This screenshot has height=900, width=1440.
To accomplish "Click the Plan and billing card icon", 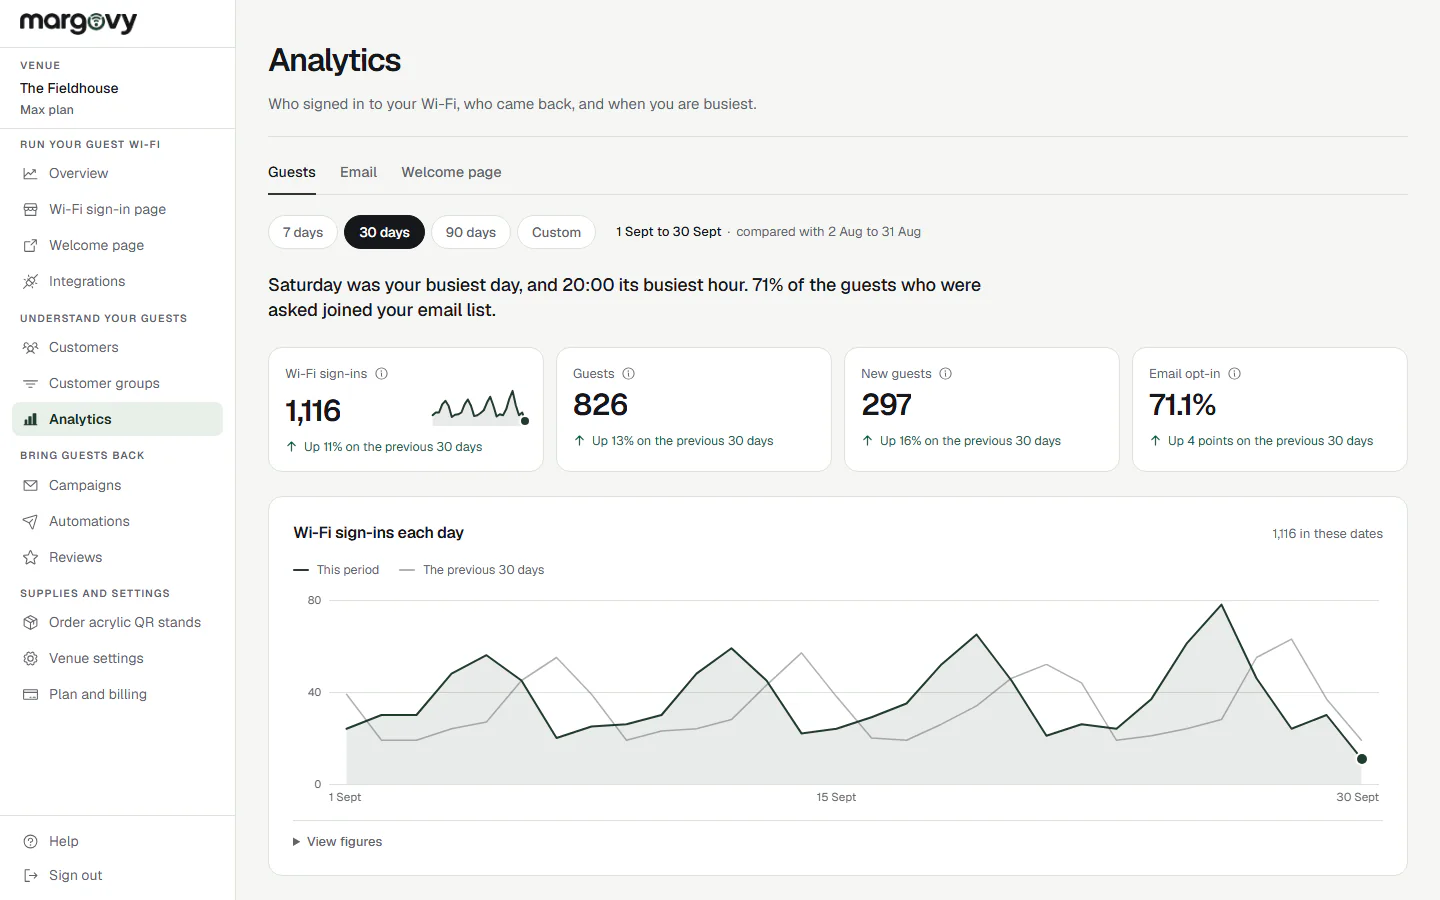I will click(30, 694).
